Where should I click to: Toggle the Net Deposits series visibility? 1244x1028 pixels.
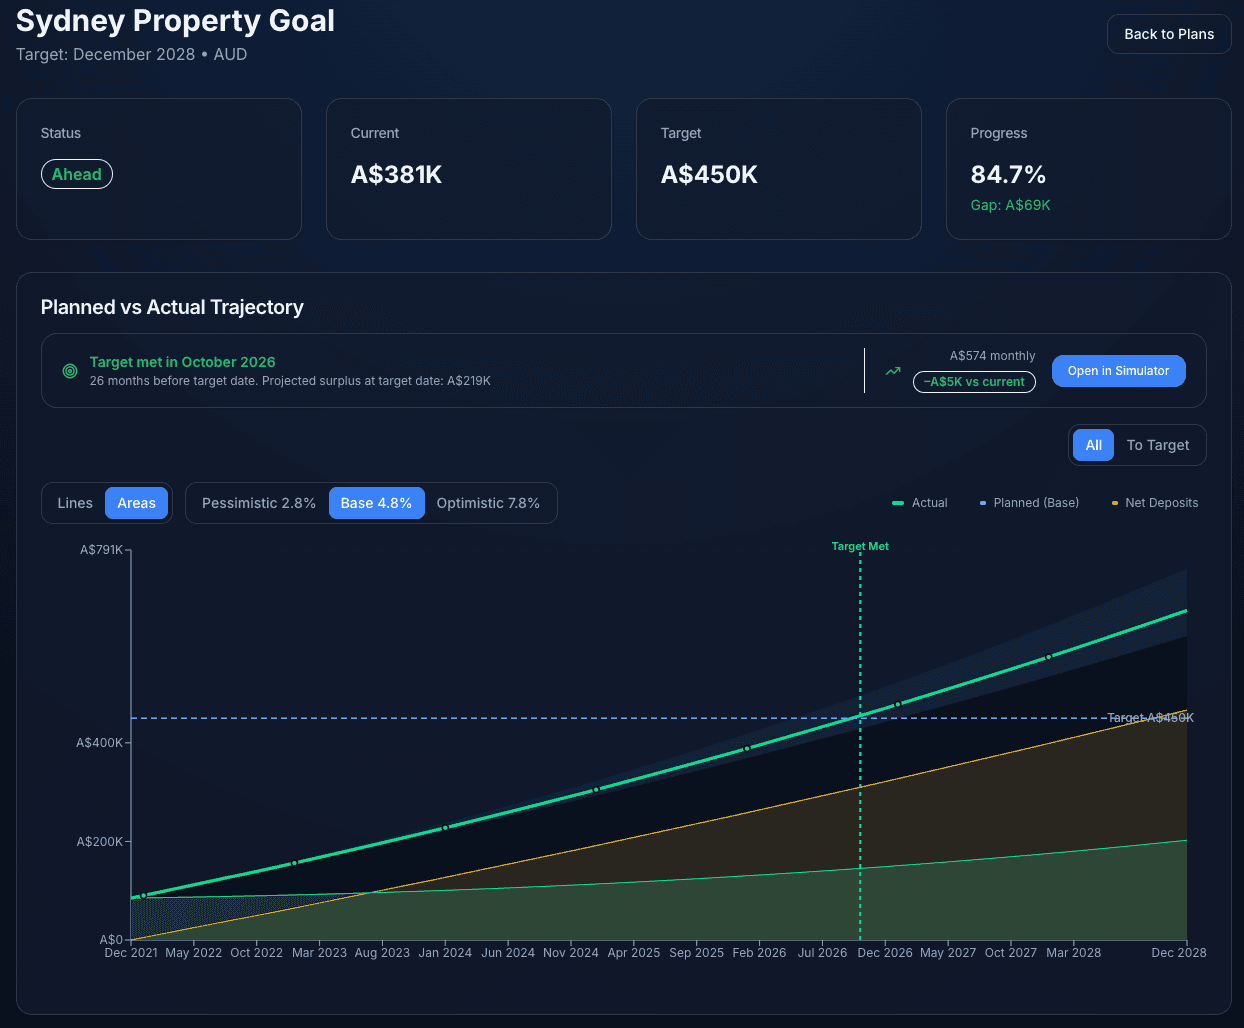1154,503
